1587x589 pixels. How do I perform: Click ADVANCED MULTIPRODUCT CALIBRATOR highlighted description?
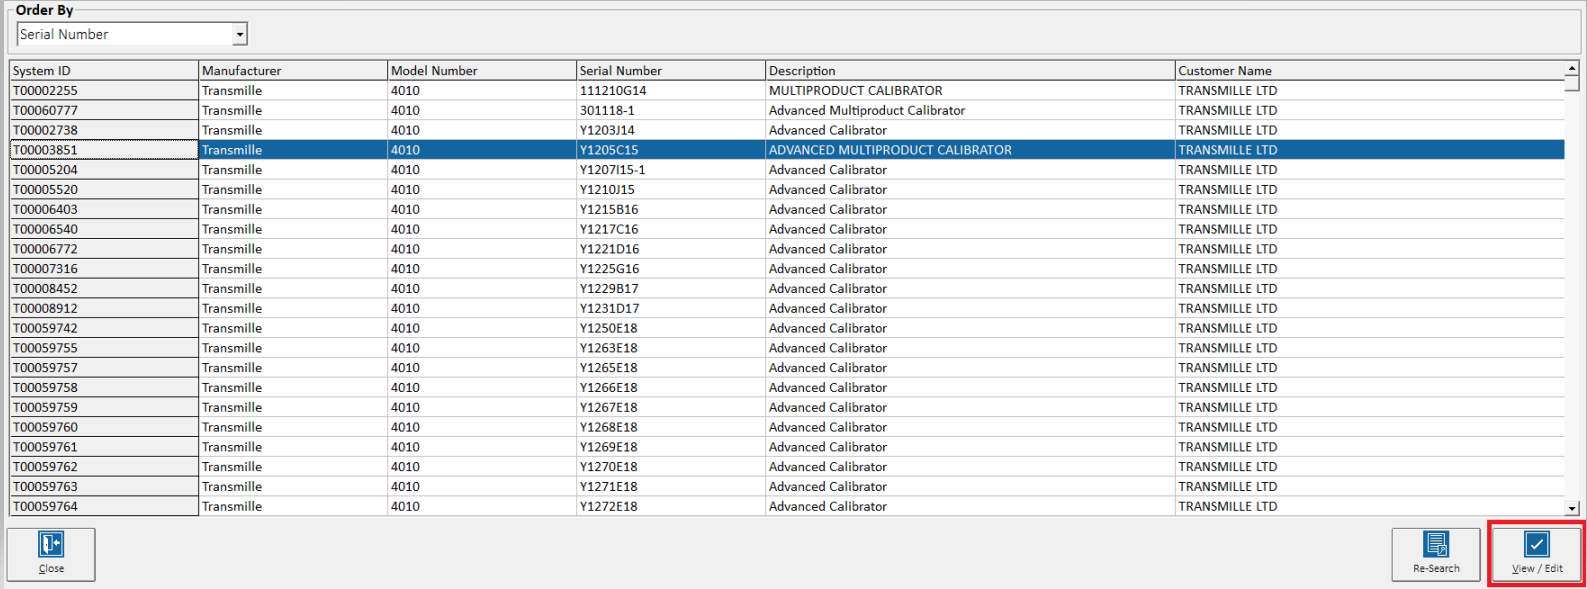tap(890, 150)
